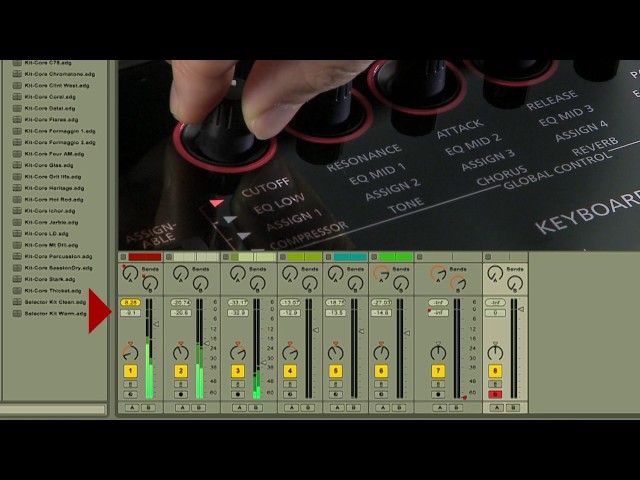Click the teal clip slot on track 5
640x480 pixels.
click(x=351, y=257)
